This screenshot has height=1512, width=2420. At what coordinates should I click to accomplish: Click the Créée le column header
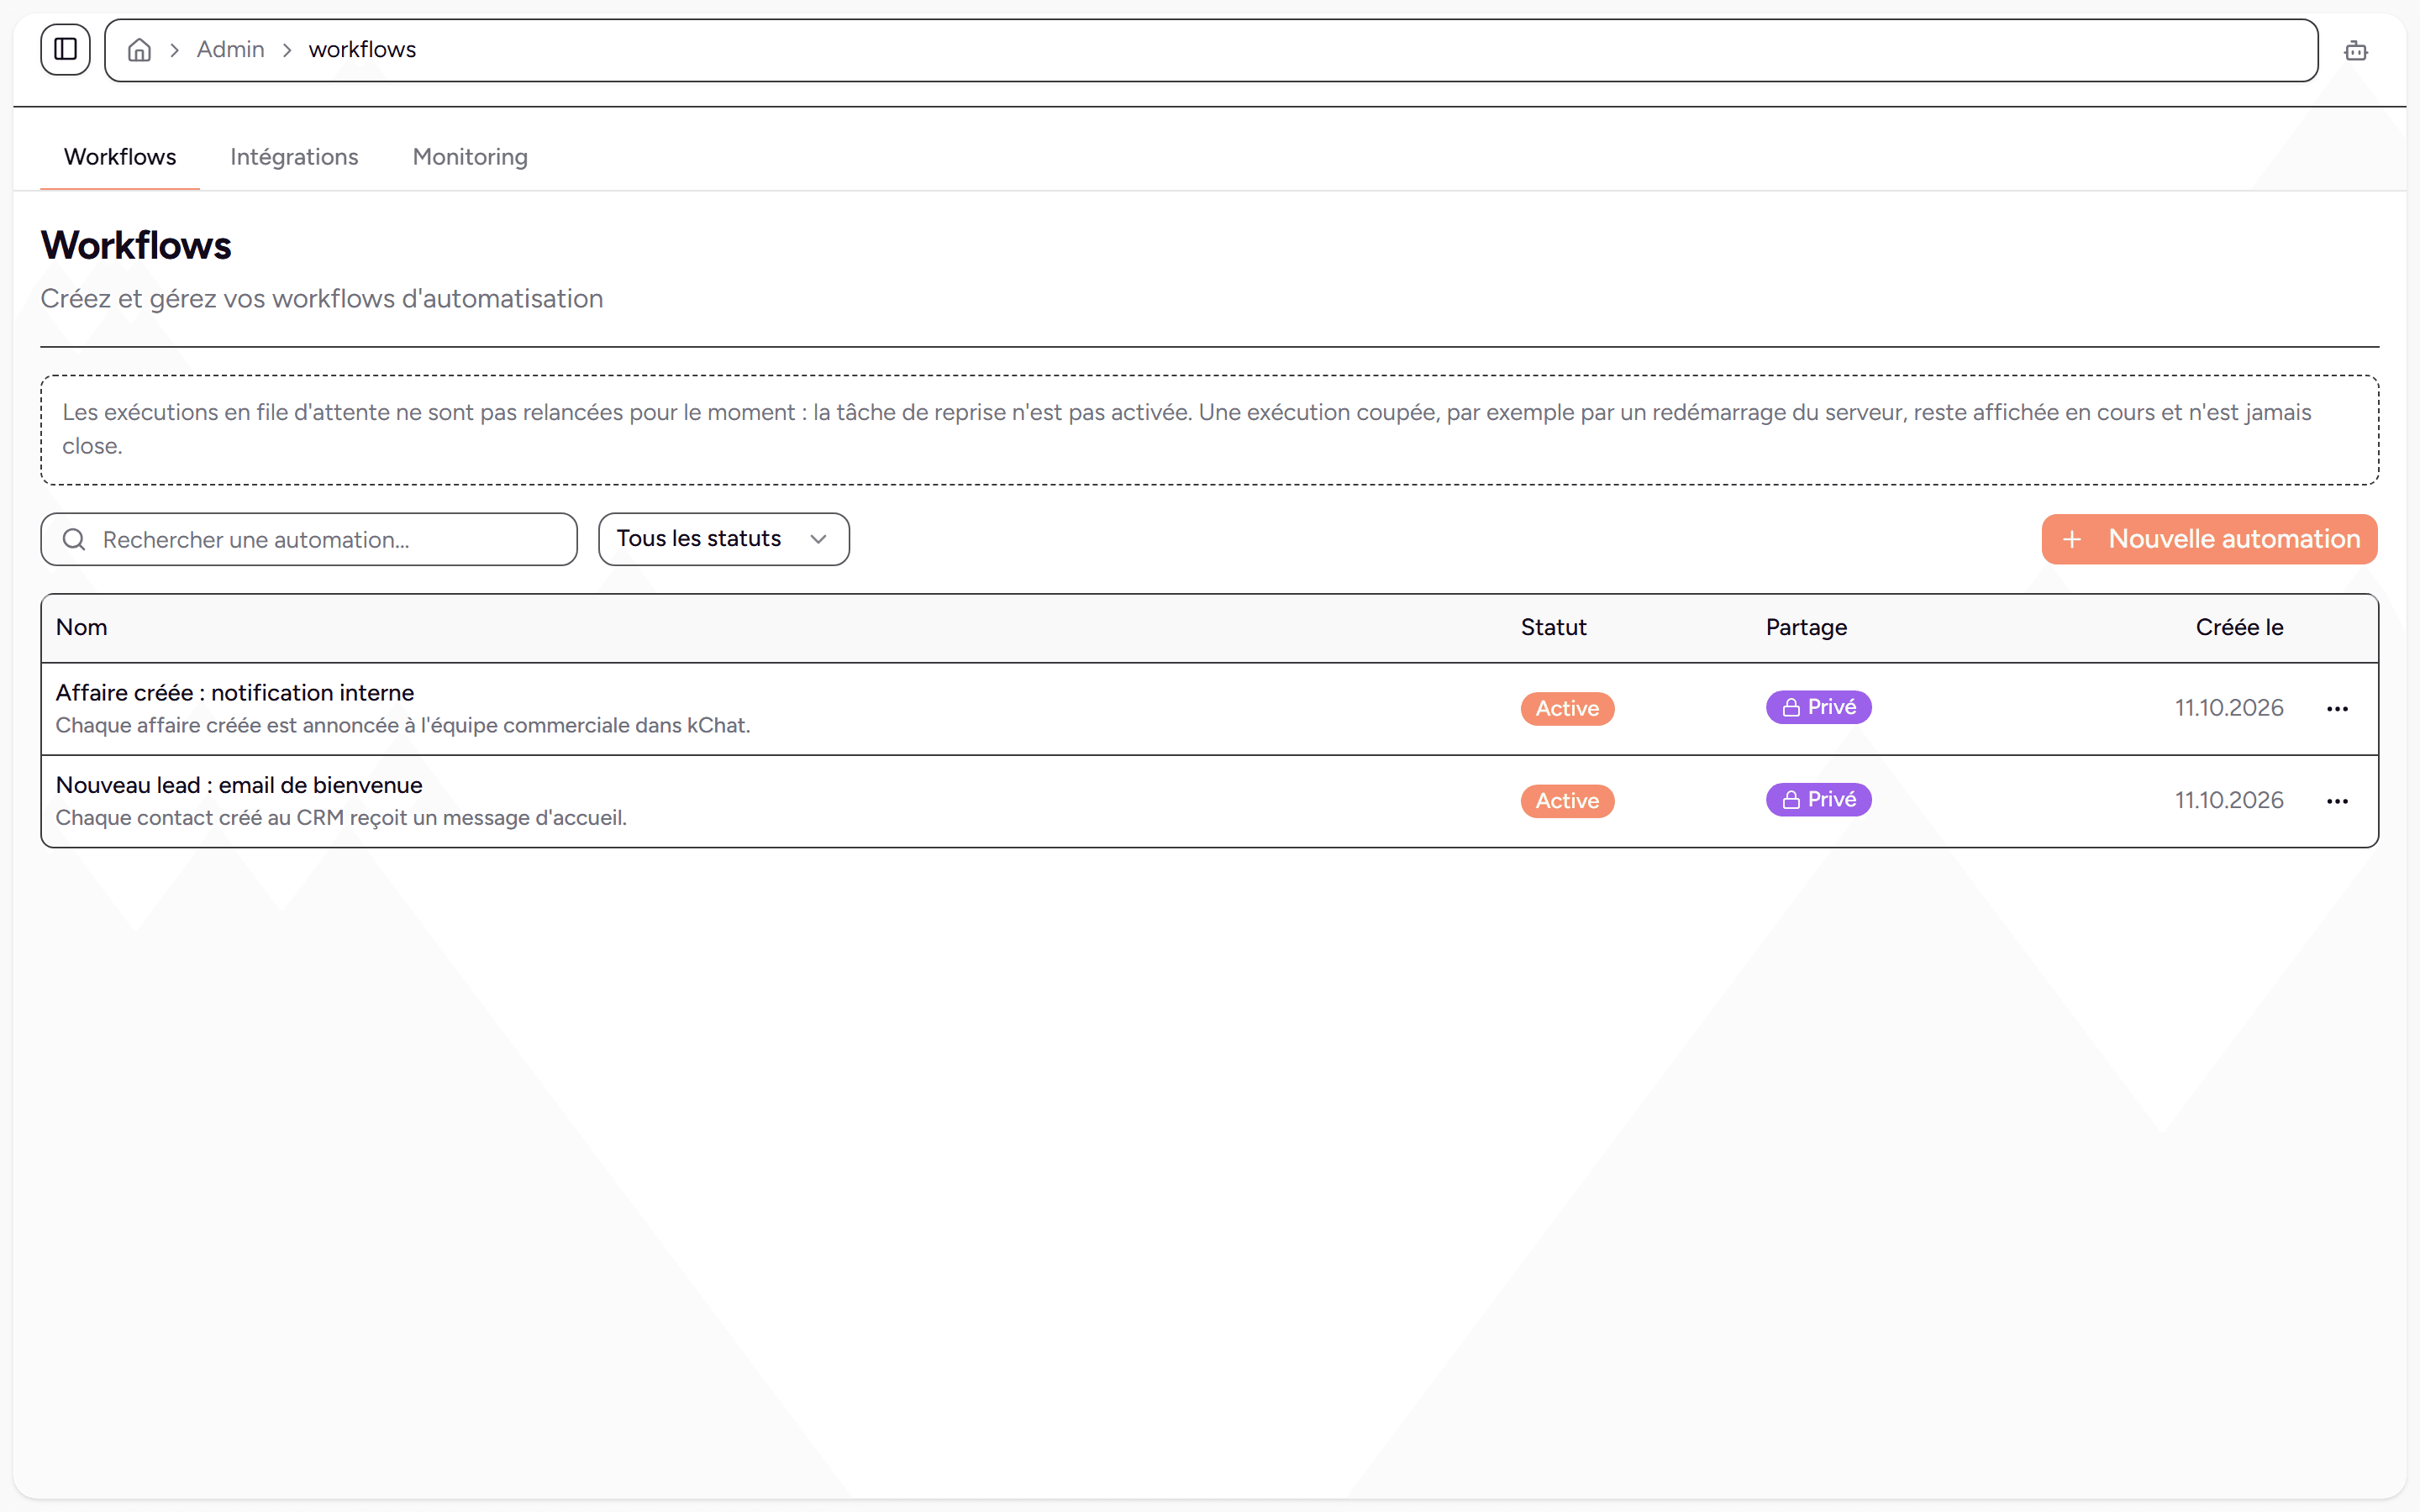2239,627
